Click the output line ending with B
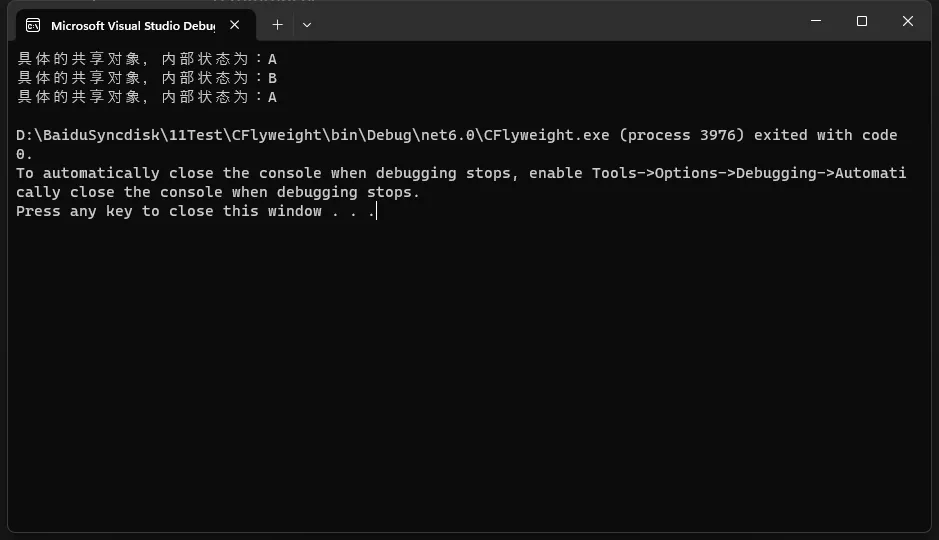939x540 pixels. pos(147,78)
